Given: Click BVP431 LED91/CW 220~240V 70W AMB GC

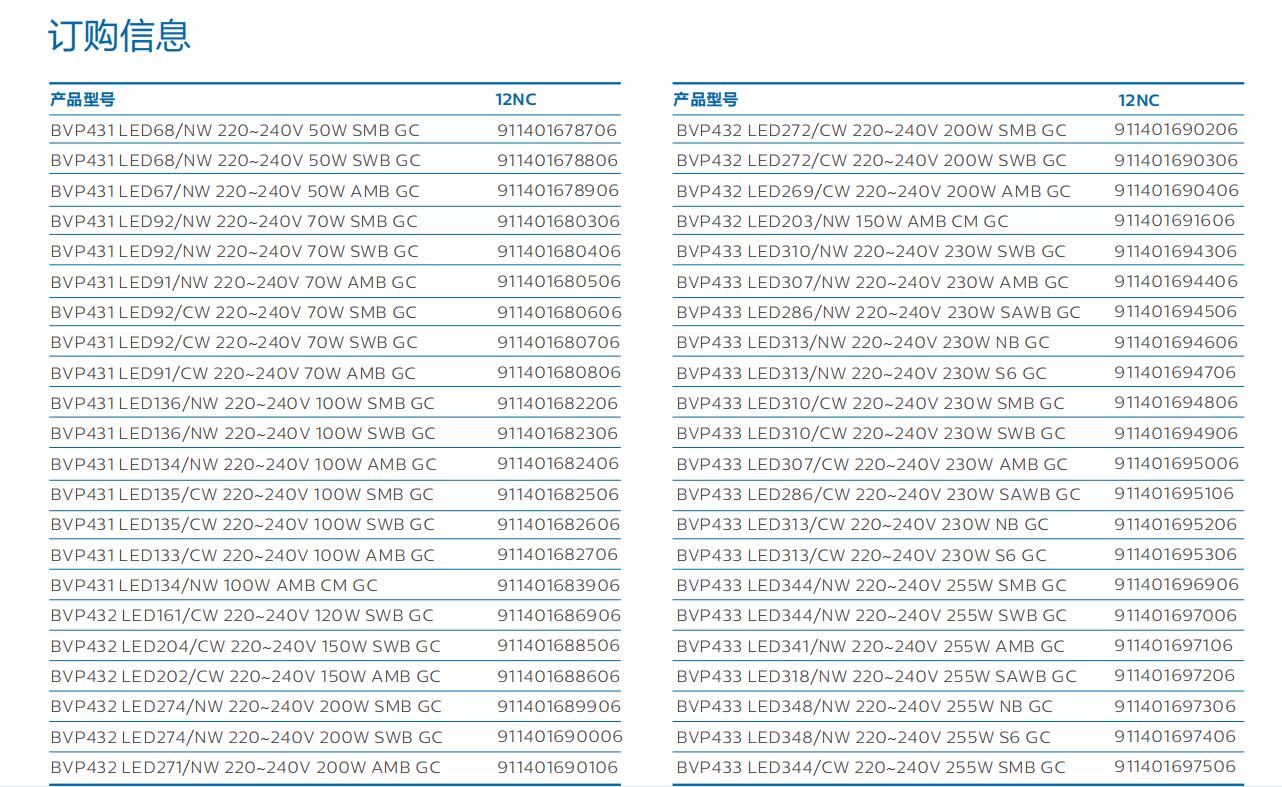Looking at the screenshot, I should [233, 373].
